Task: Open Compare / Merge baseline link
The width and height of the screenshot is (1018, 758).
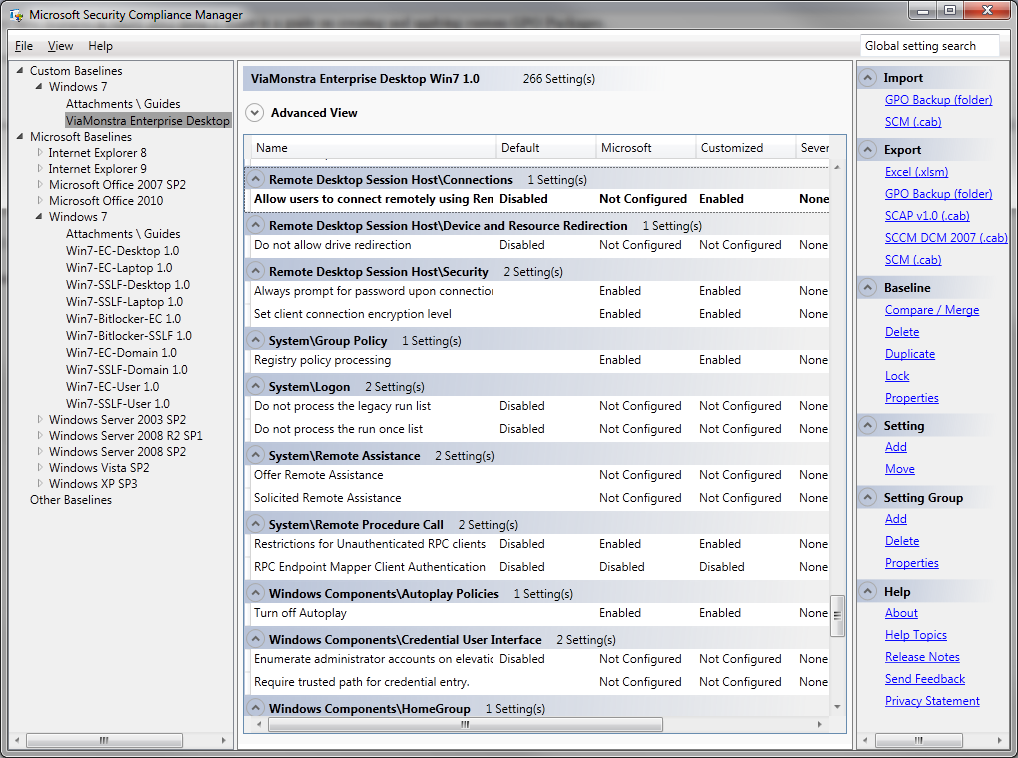Action: [x=932, y=310]
